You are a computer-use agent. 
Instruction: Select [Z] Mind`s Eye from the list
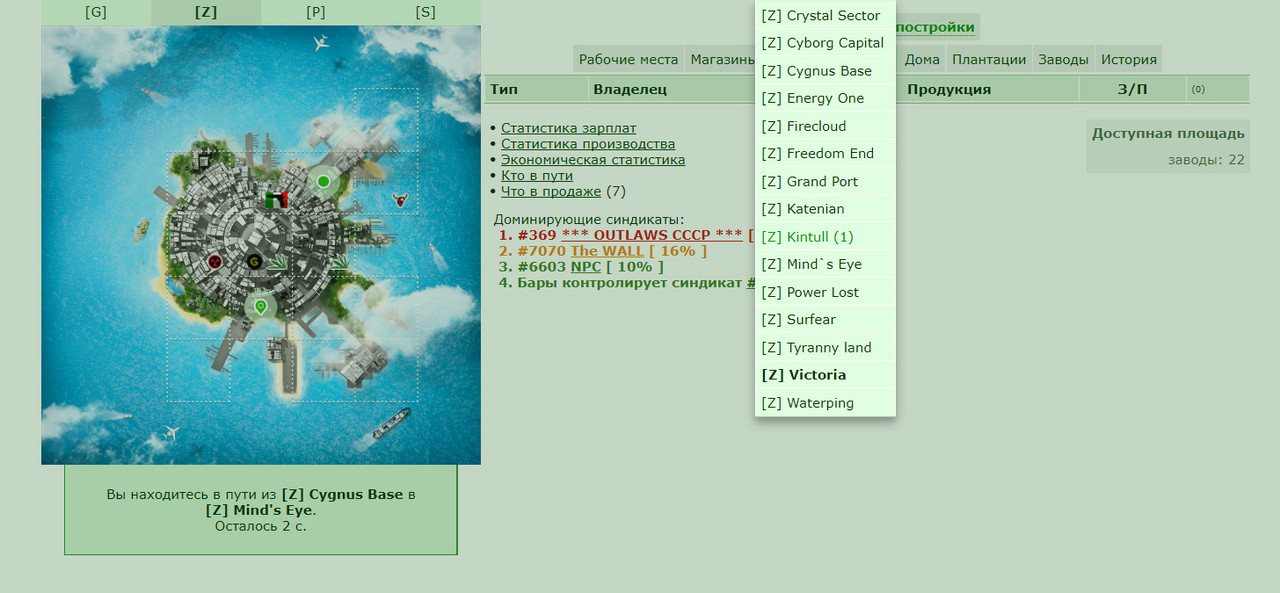point(825,264)
